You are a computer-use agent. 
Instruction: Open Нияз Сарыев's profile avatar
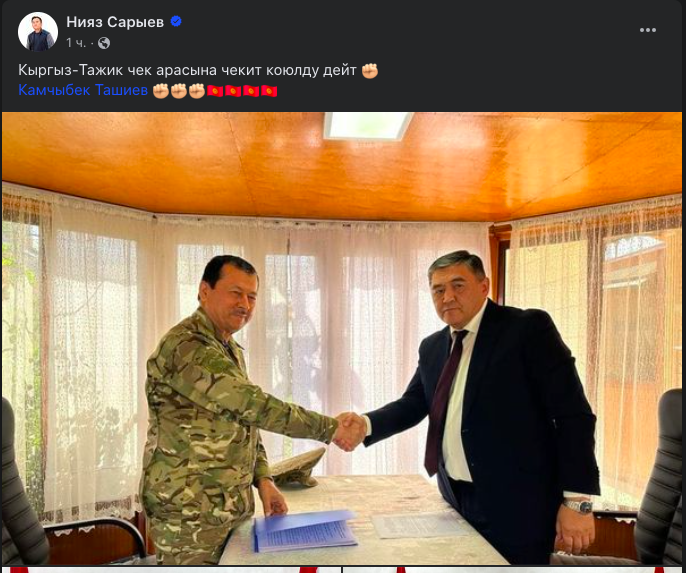coord(38,32)
